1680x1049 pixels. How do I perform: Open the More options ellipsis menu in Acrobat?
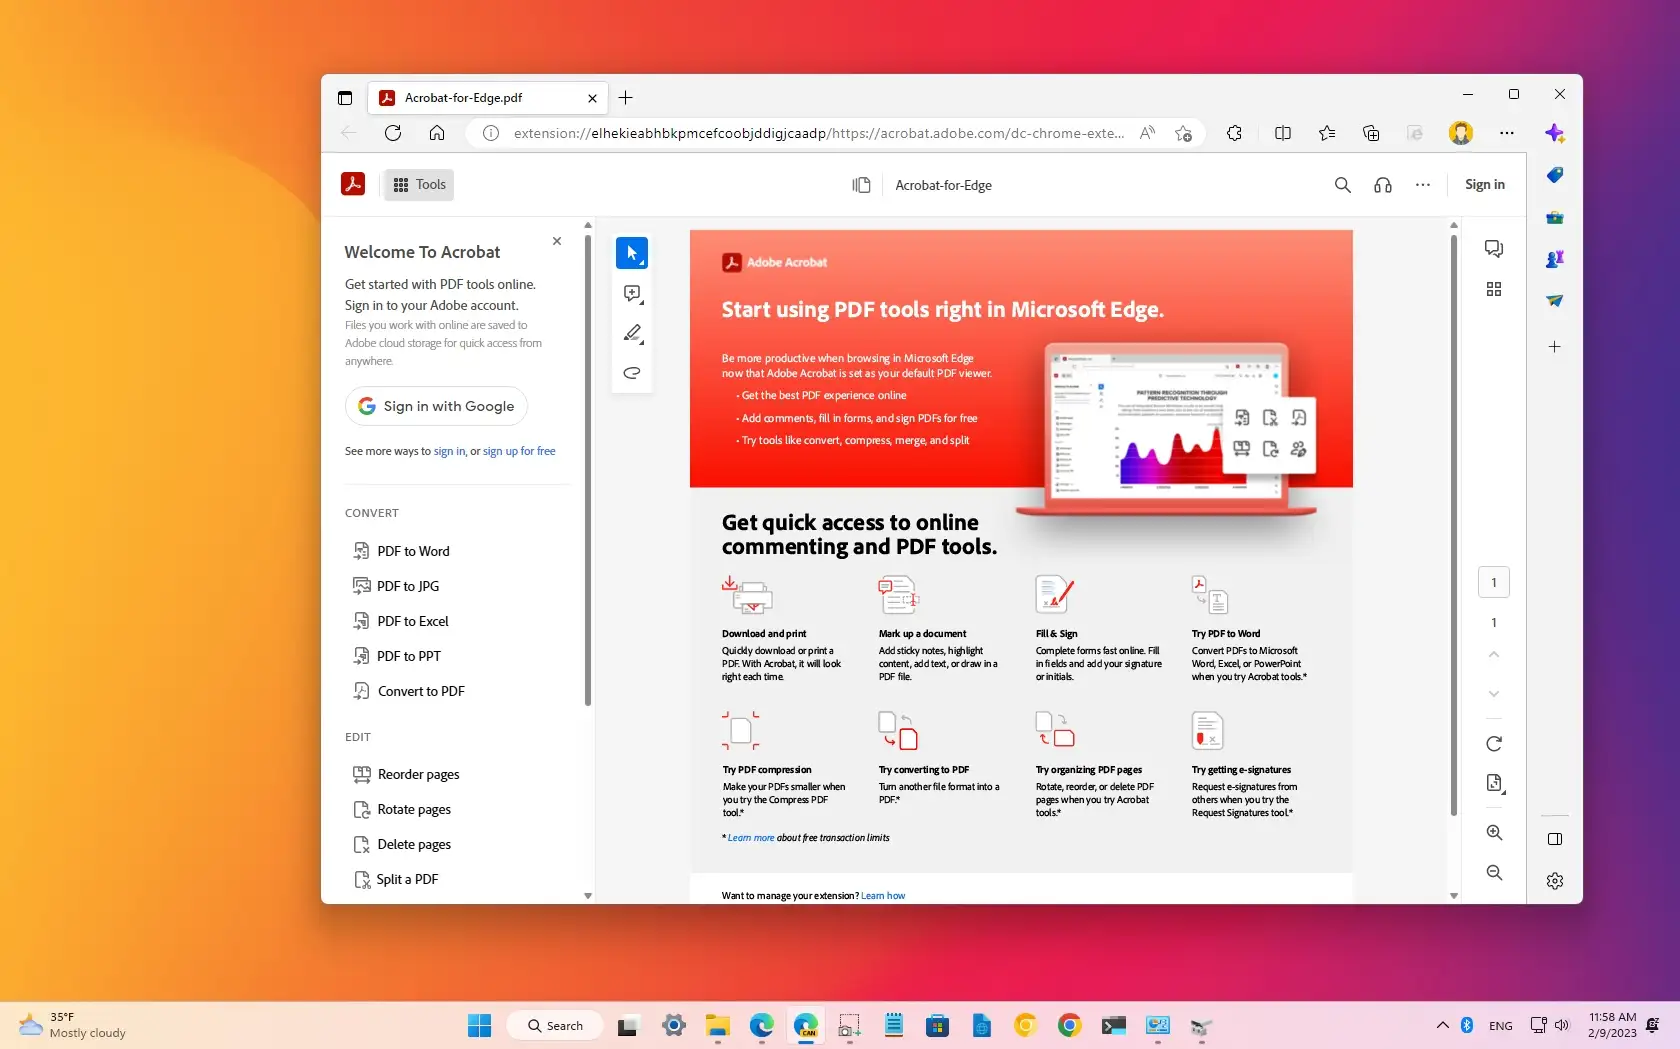[x=1423, y=185]
